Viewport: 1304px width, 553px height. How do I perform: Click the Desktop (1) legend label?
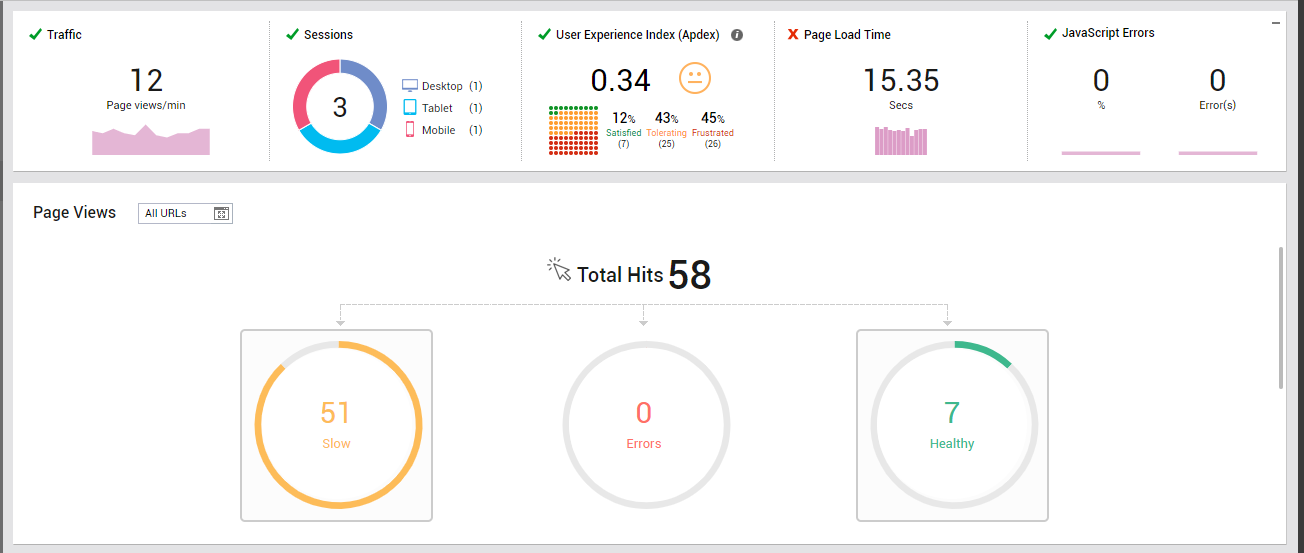[452, 86]
